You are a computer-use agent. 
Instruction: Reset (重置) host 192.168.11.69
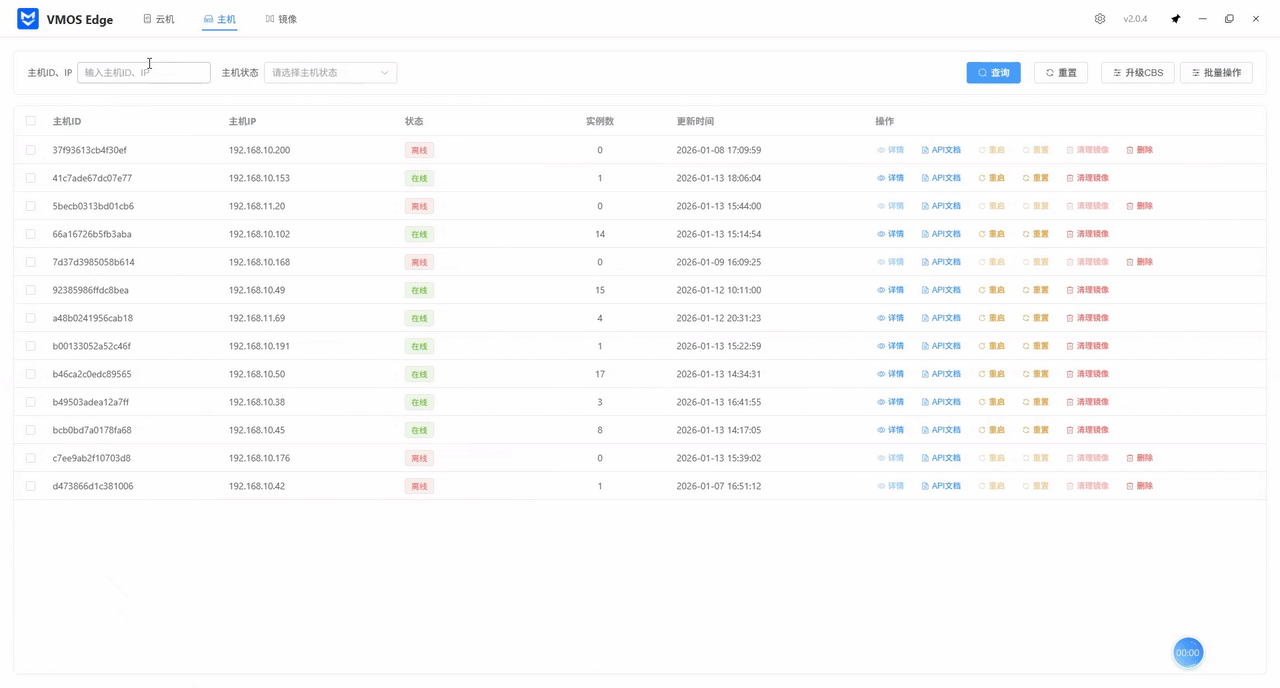pyautogui.click(x=1035, y=318)
